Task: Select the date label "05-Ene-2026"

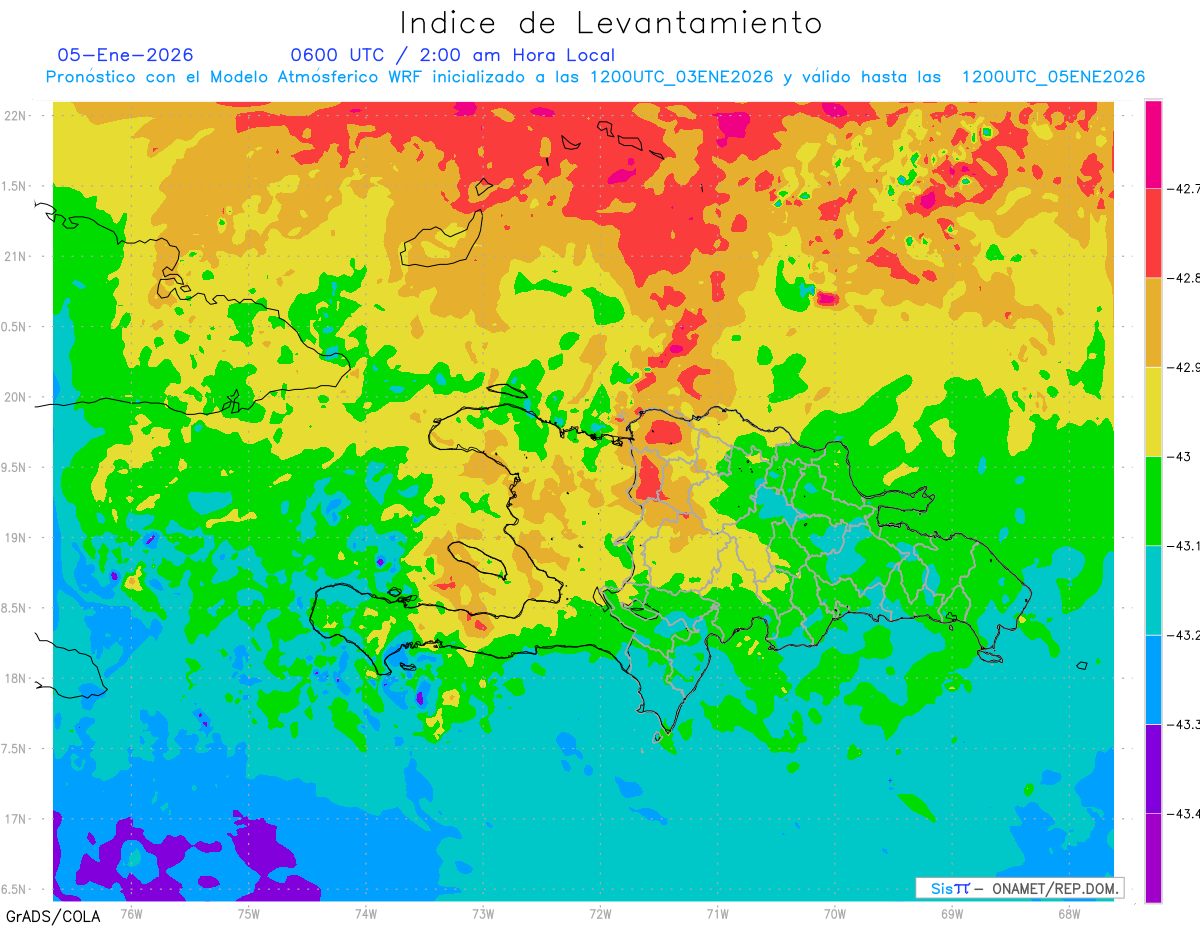Action: (126, 55)
